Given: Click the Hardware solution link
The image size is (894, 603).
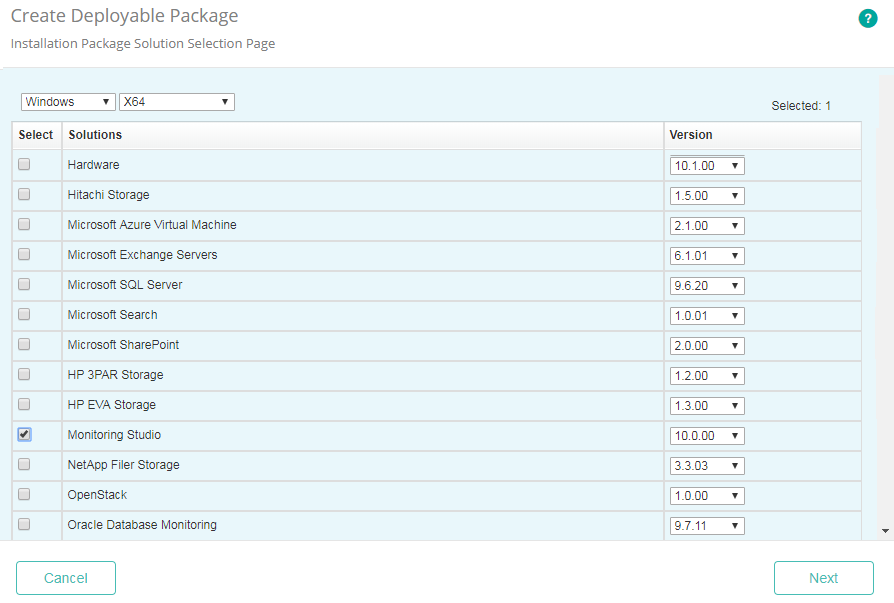Looking at the screenshot, I should (x=93, y=164).
